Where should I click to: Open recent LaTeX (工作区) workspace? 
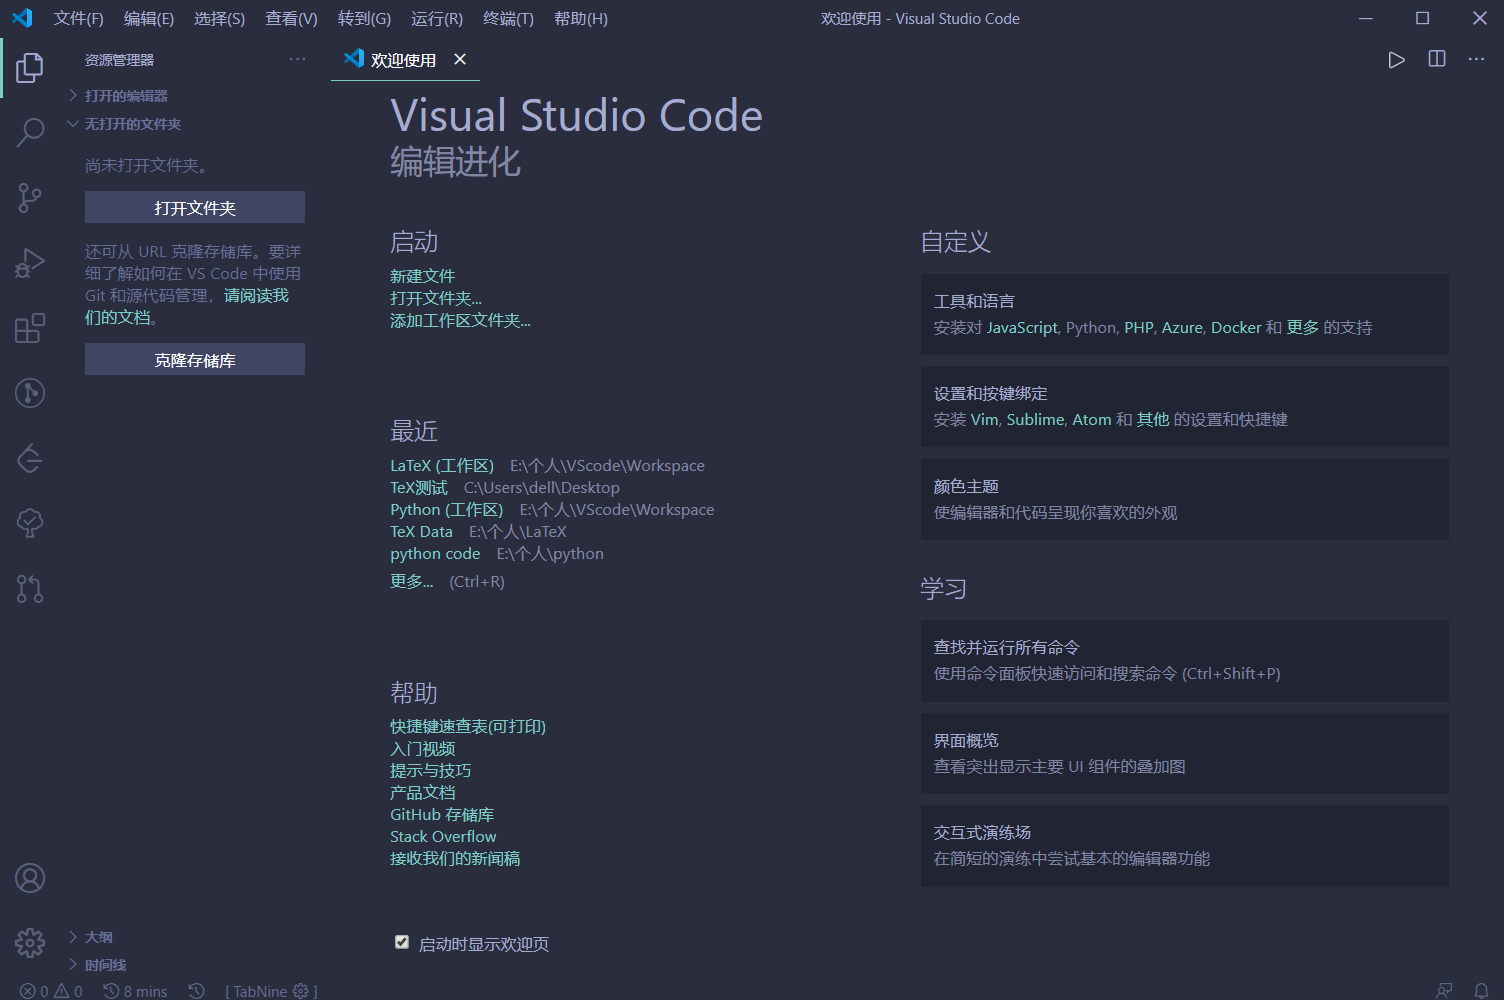(x=442, y=466)
